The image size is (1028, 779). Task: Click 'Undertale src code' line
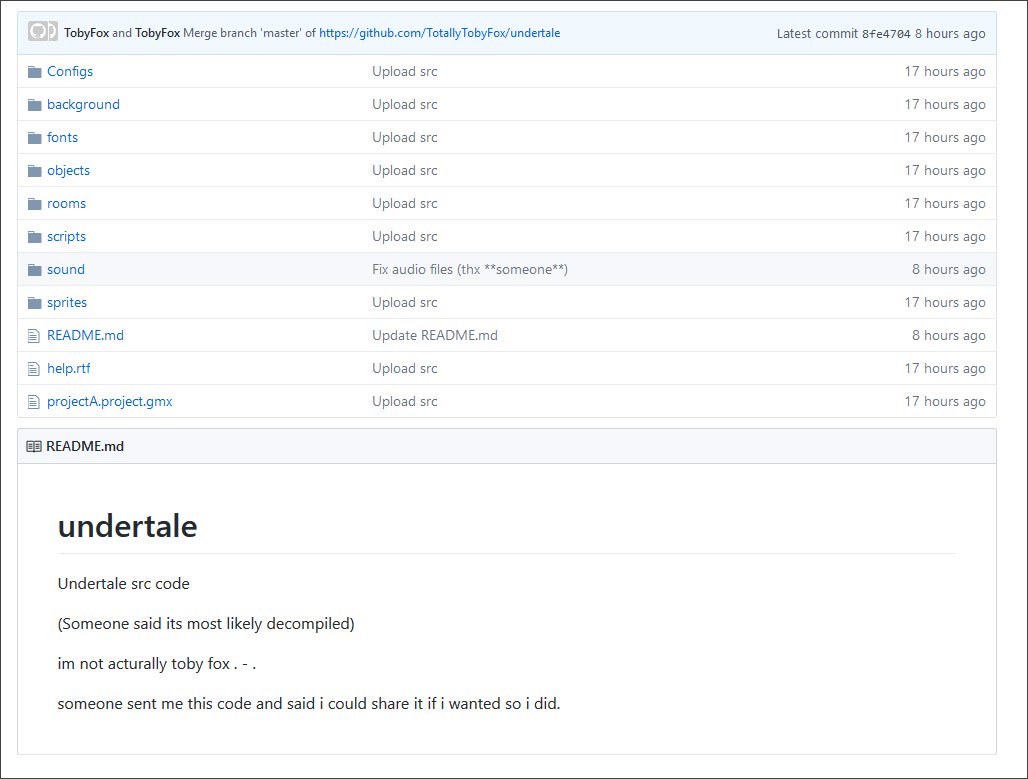tap(123, 584)
